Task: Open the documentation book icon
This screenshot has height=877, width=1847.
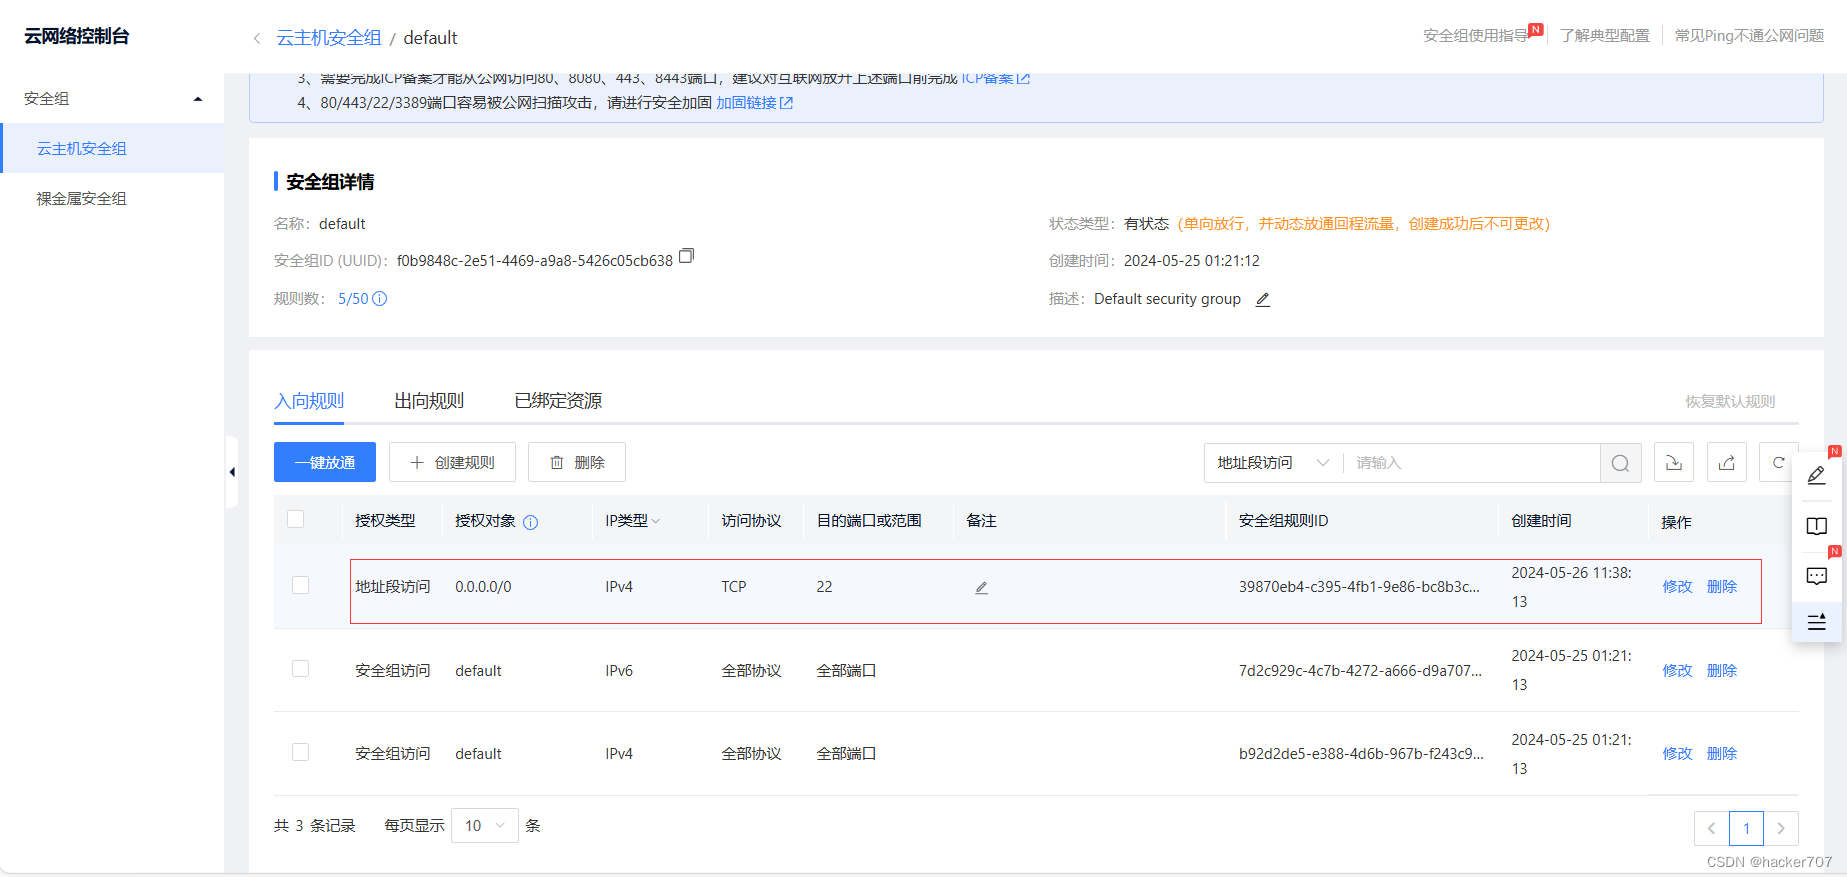Action: click(x=1817, y=526)
